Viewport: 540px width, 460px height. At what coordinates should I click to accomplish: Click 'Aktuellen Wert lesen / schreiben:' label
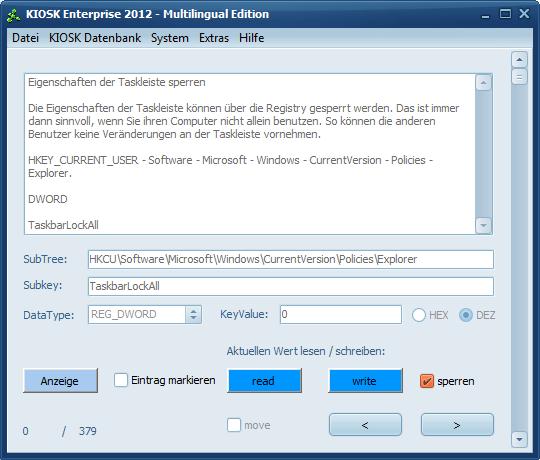click(306, 351)
